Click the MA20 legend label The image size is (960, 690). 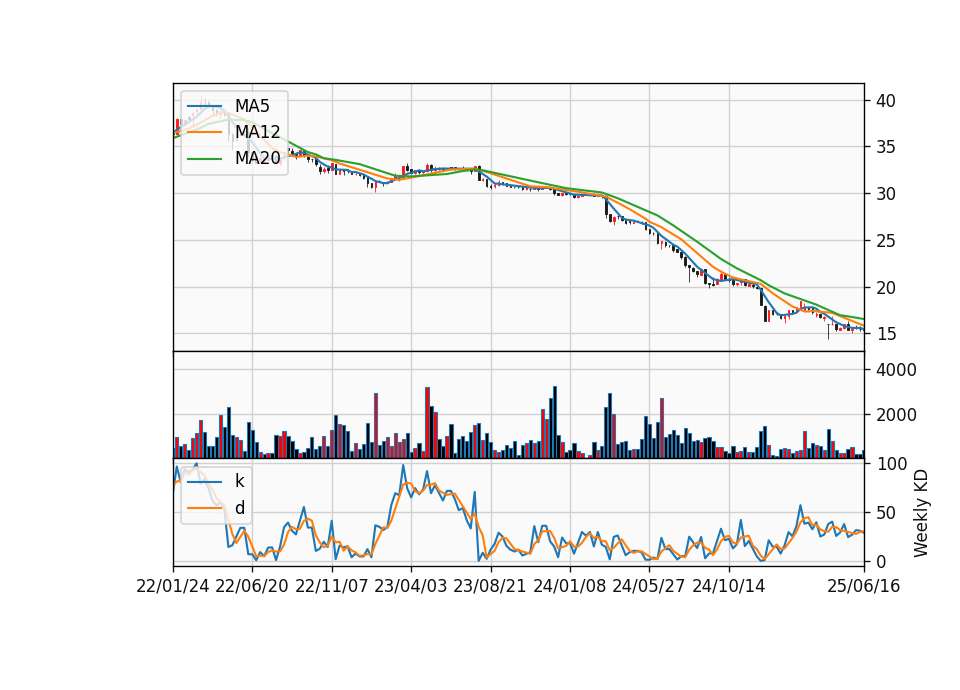click(x=258, y=159)
